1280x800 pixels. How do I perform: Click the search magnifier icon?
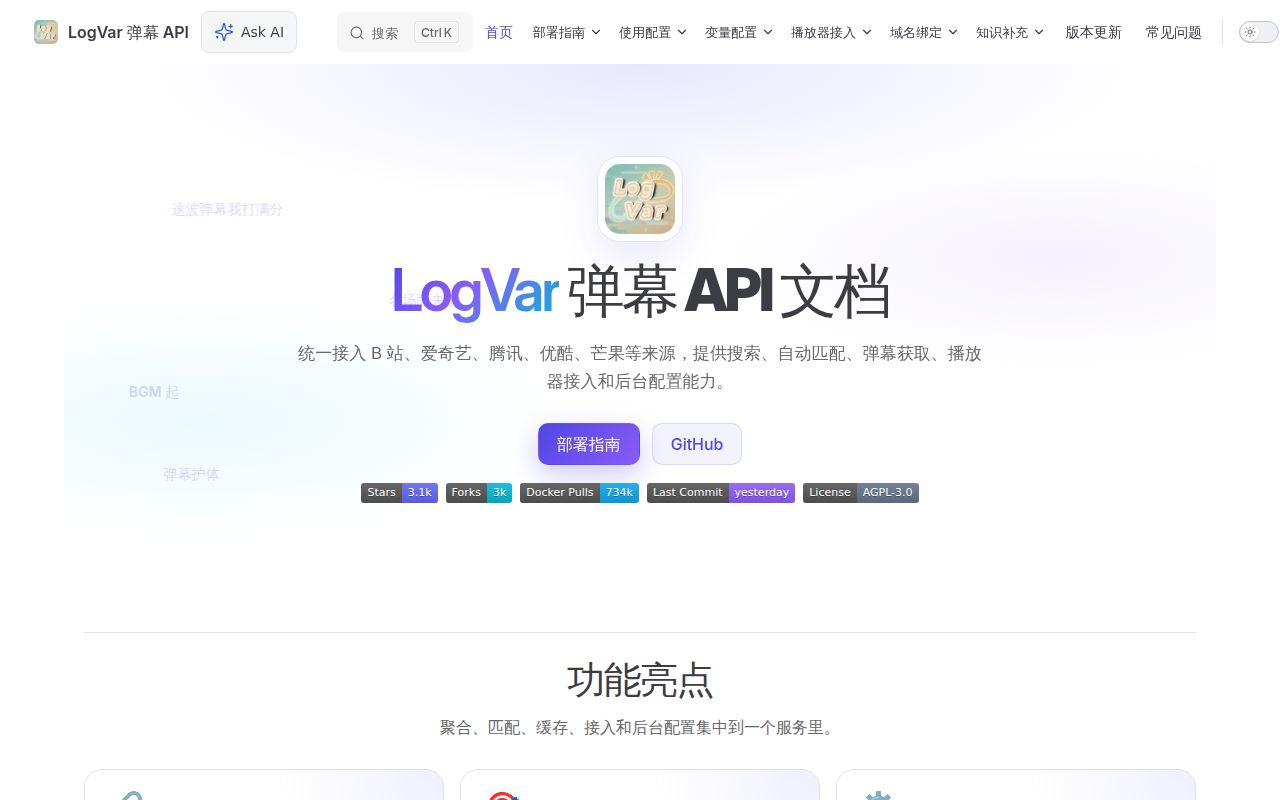click(357, 33)
